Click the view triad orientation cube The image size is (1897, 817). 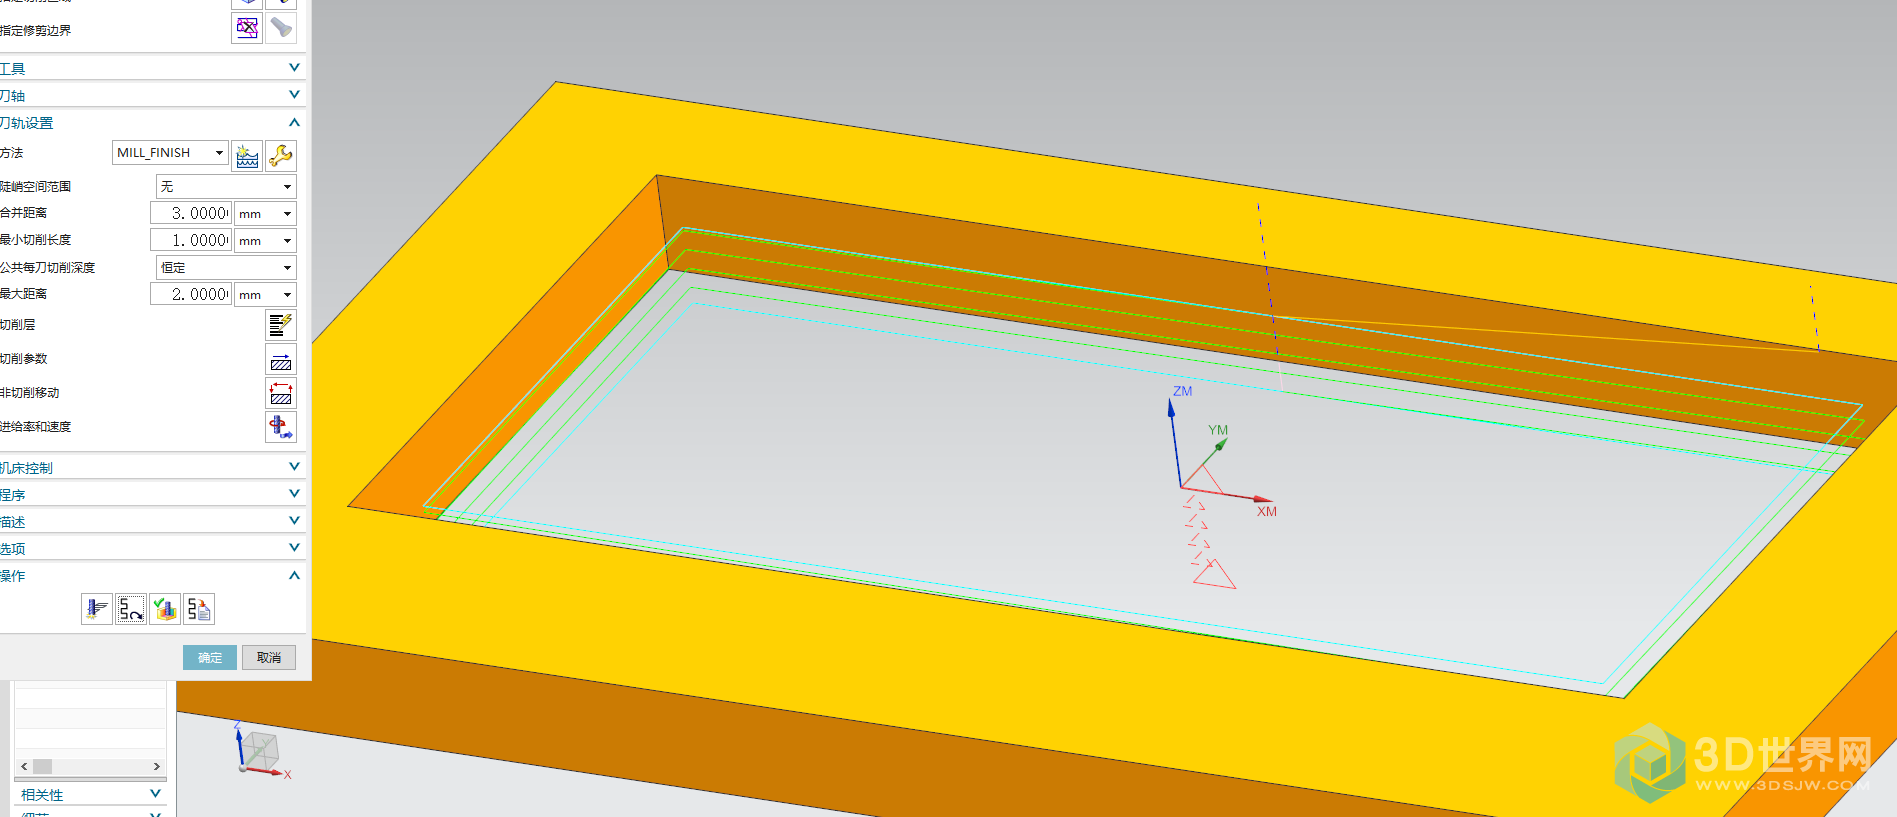pos(260,750)
